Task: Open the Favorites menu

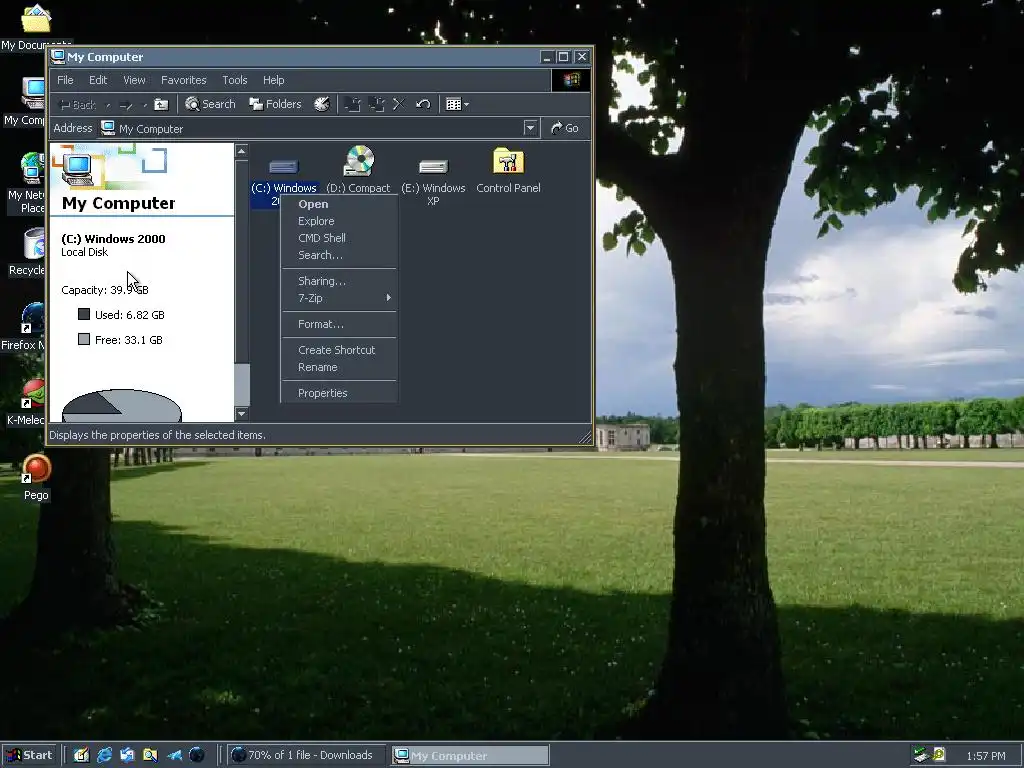Action: 184,80
